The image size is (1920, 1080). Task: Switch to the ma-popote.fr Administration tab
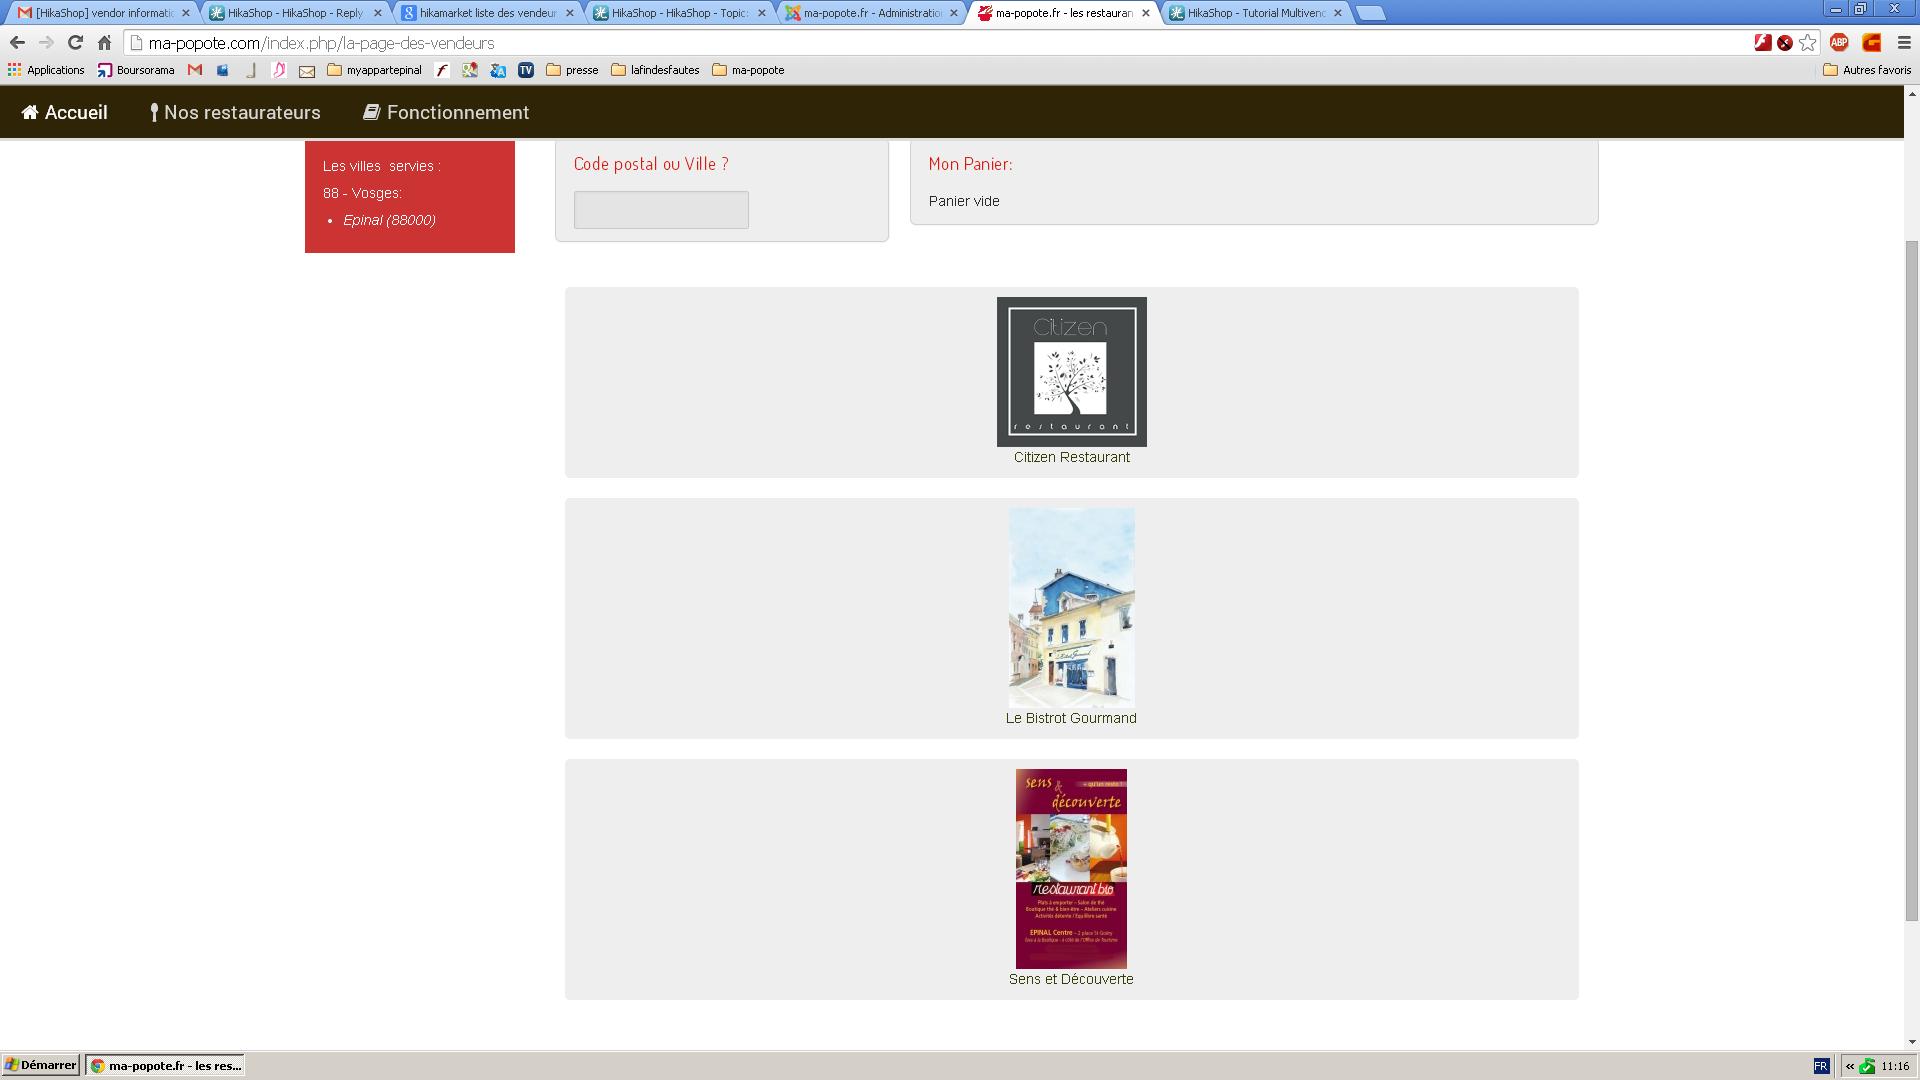(x=871, y=13)
